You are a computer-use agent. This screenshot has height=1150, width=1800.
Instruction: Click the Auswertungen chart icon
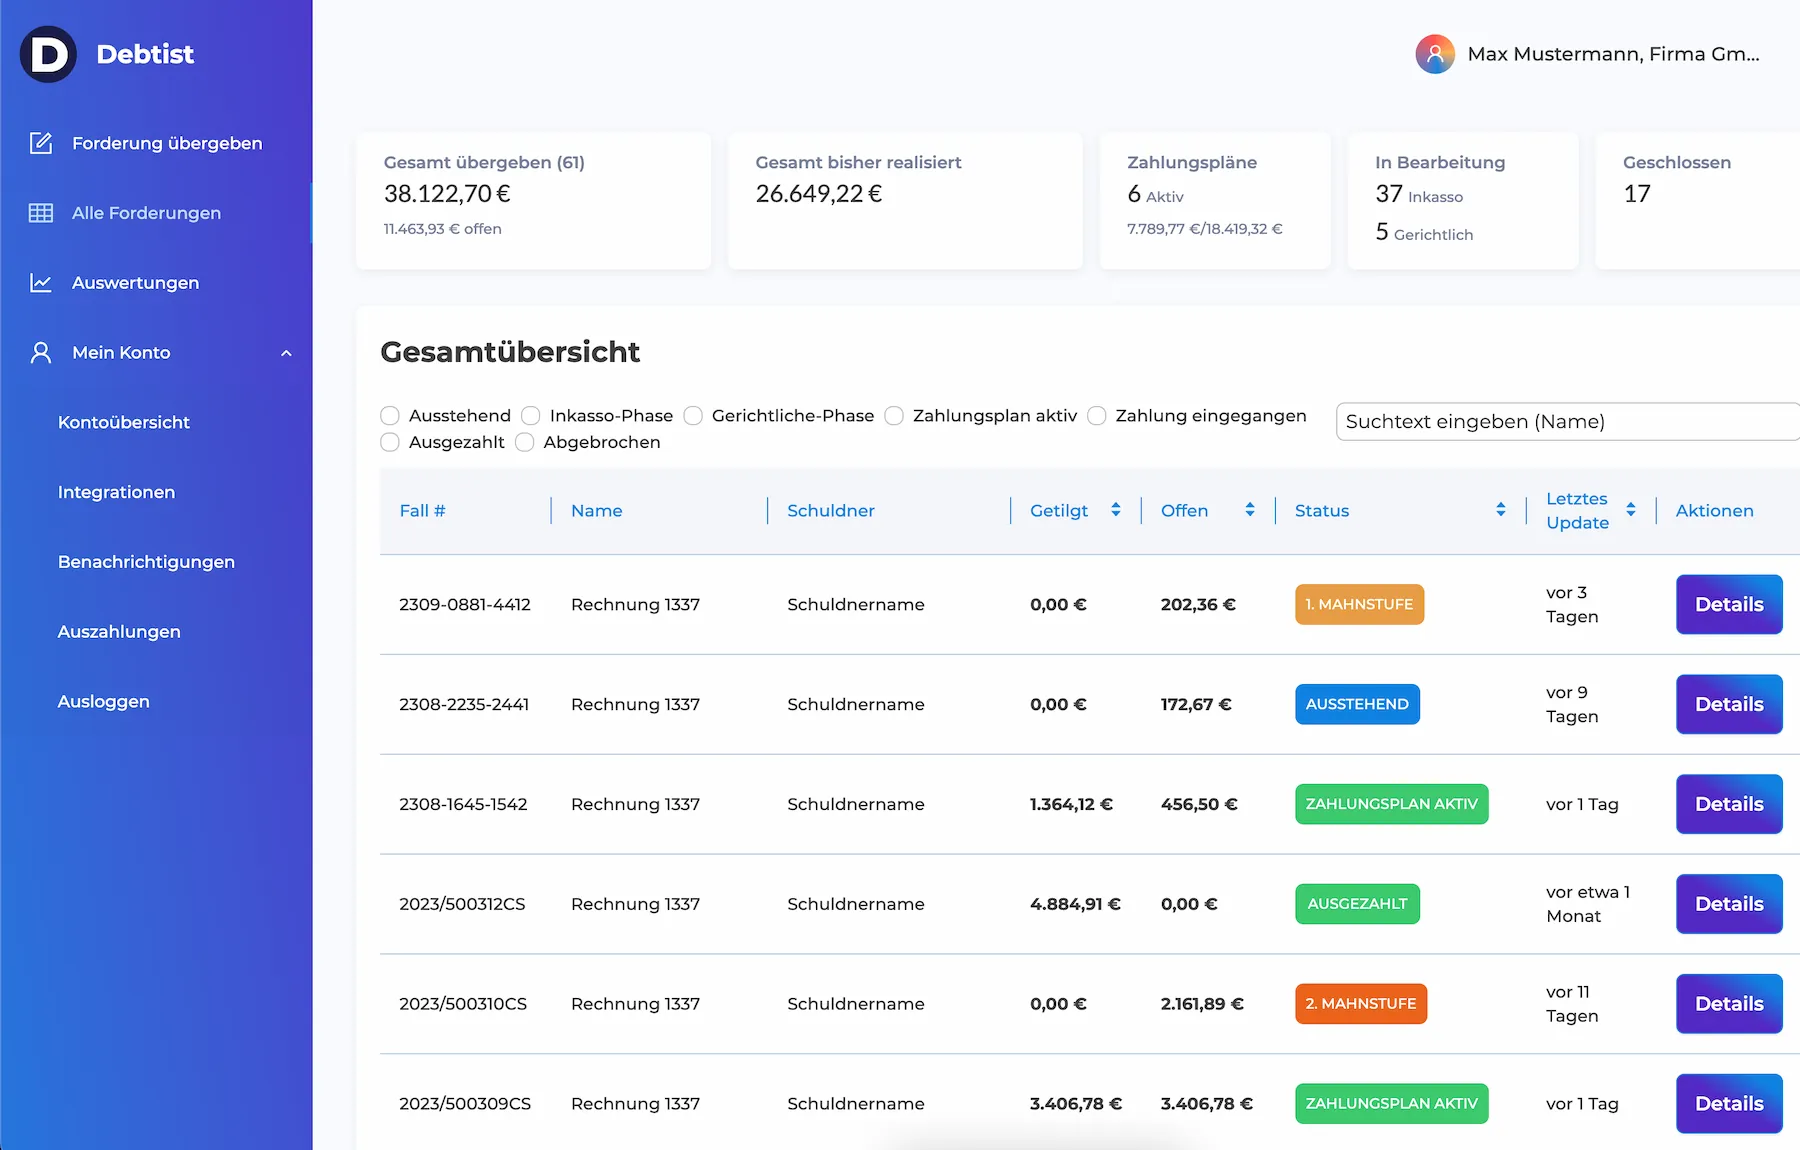point(40,282)
